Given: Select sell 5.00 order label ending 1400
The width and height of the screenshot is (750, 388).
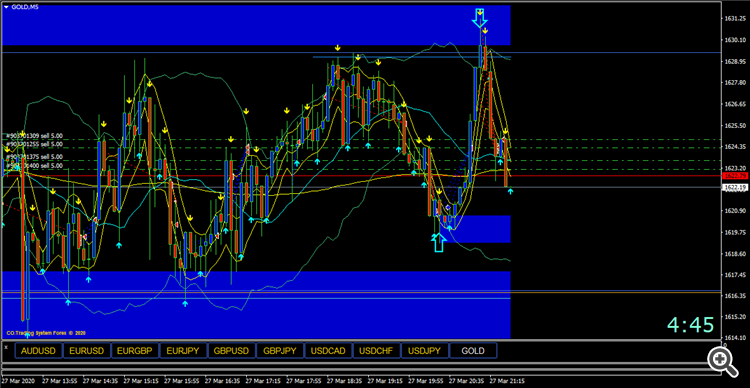Looking at the screenshot, I should 34,166.
